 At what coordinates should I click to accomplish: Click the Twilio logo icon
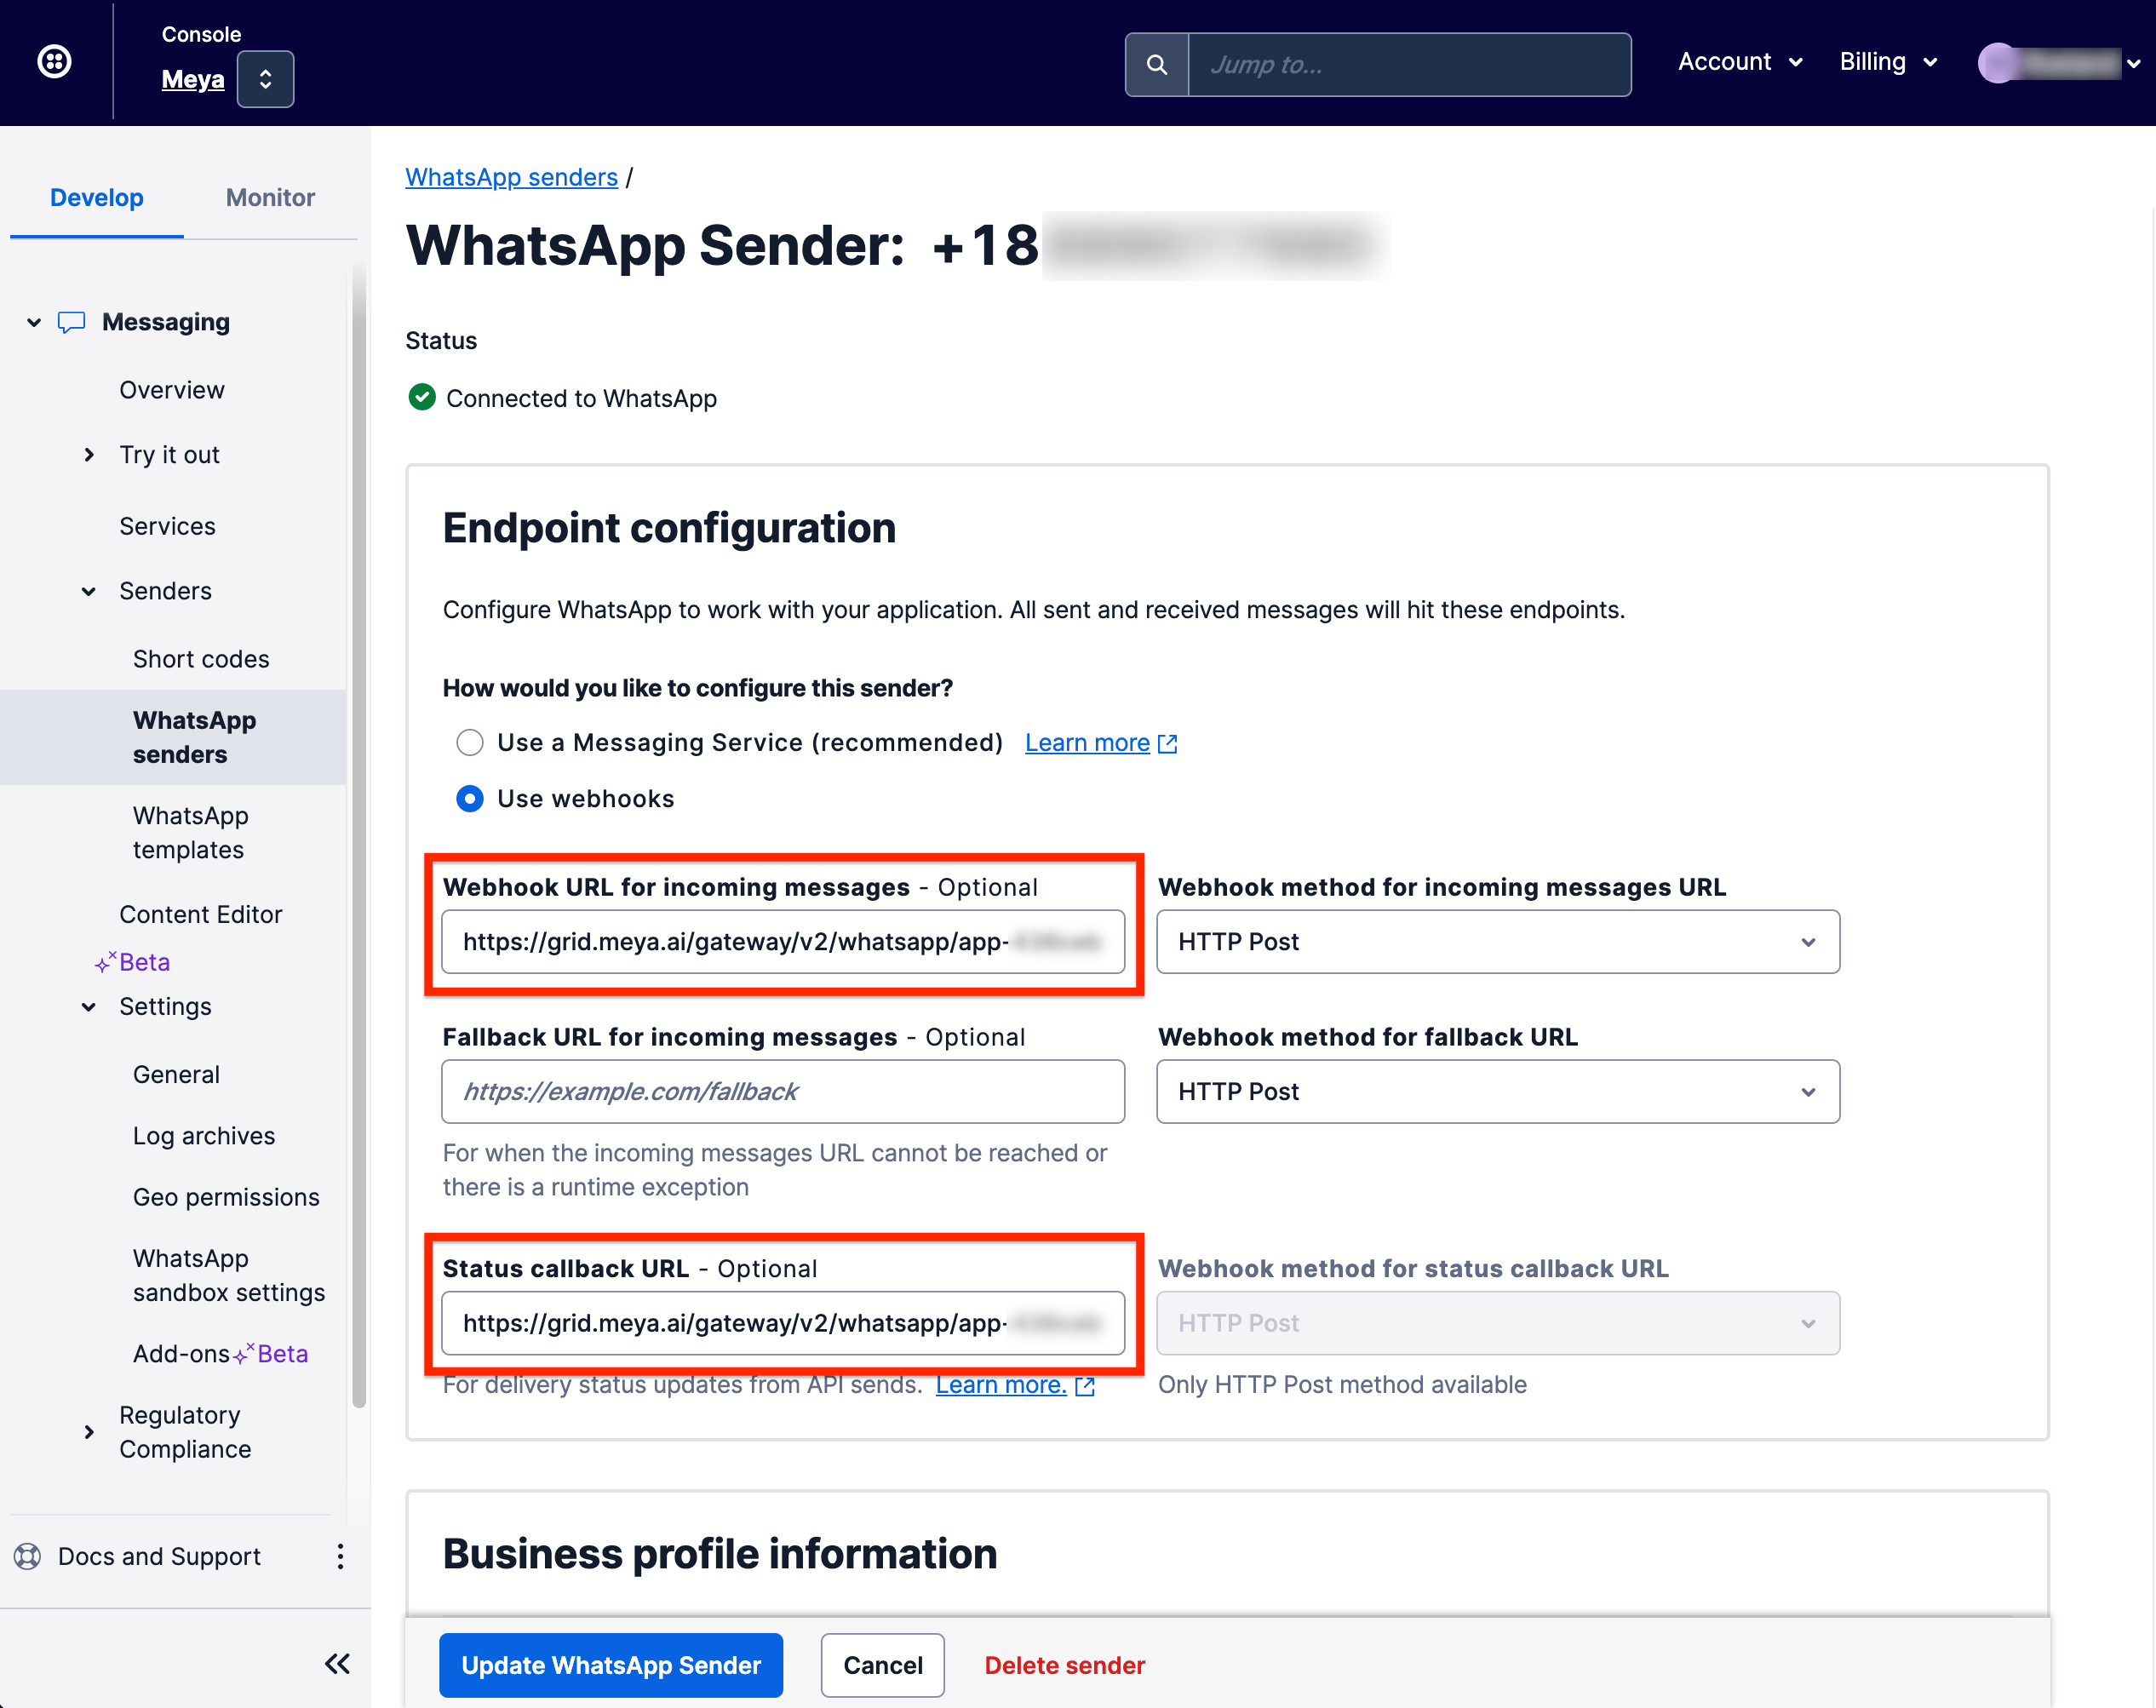[54, 62]
